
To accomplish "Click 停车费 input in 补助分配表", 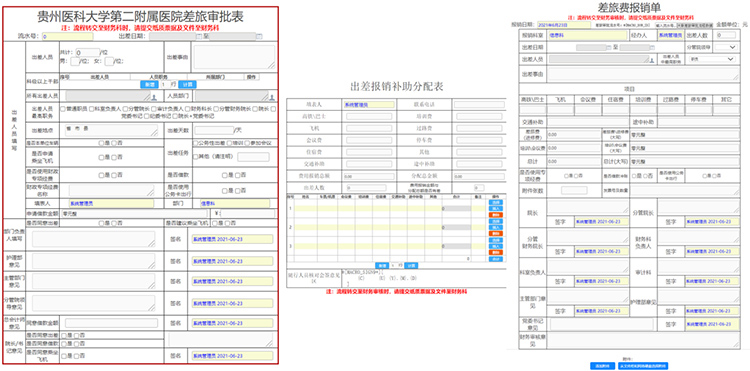I will (x=479, y=140).
